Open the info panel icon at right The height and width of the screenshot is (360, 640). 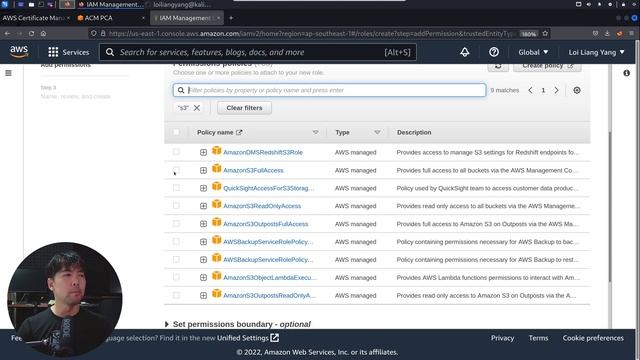tap(627, 73)
